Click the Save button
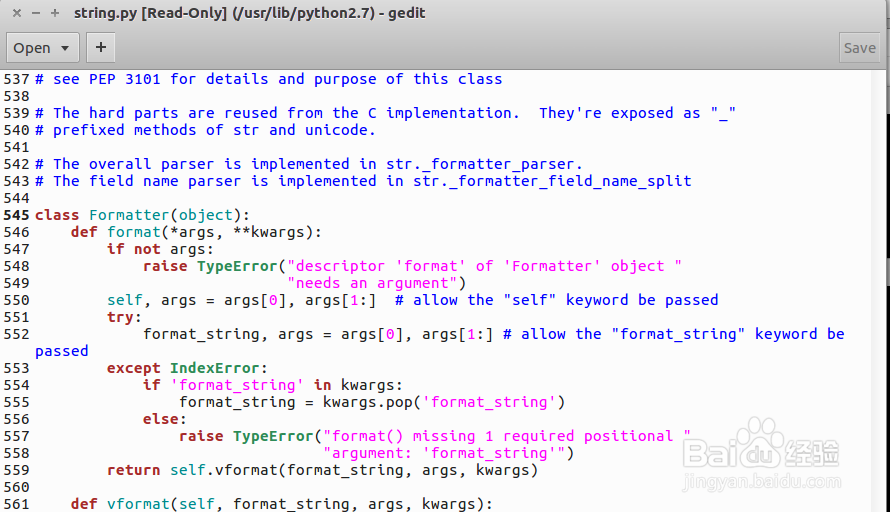Image resolution: width=890 pixels, height=512 pixels. click(859, 48)
